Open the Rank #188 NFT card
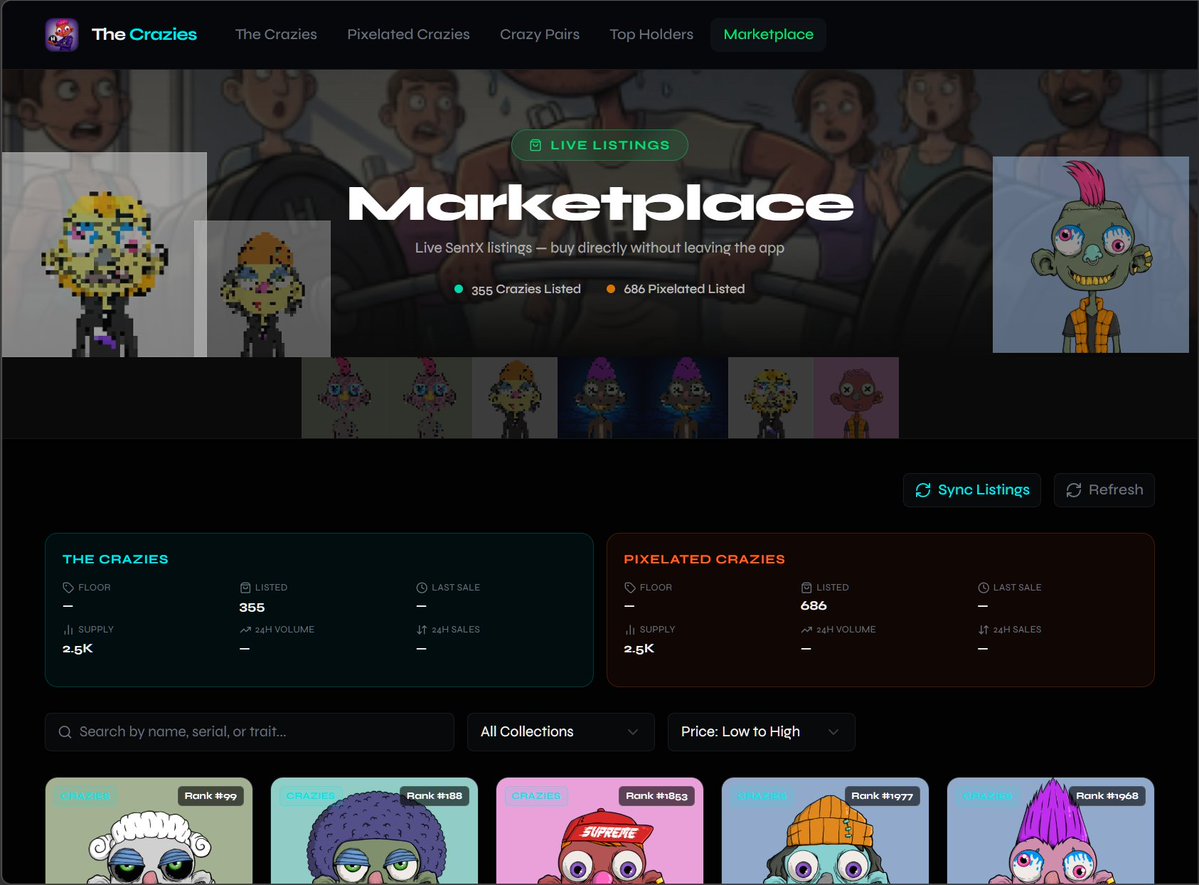 point(374,831)
